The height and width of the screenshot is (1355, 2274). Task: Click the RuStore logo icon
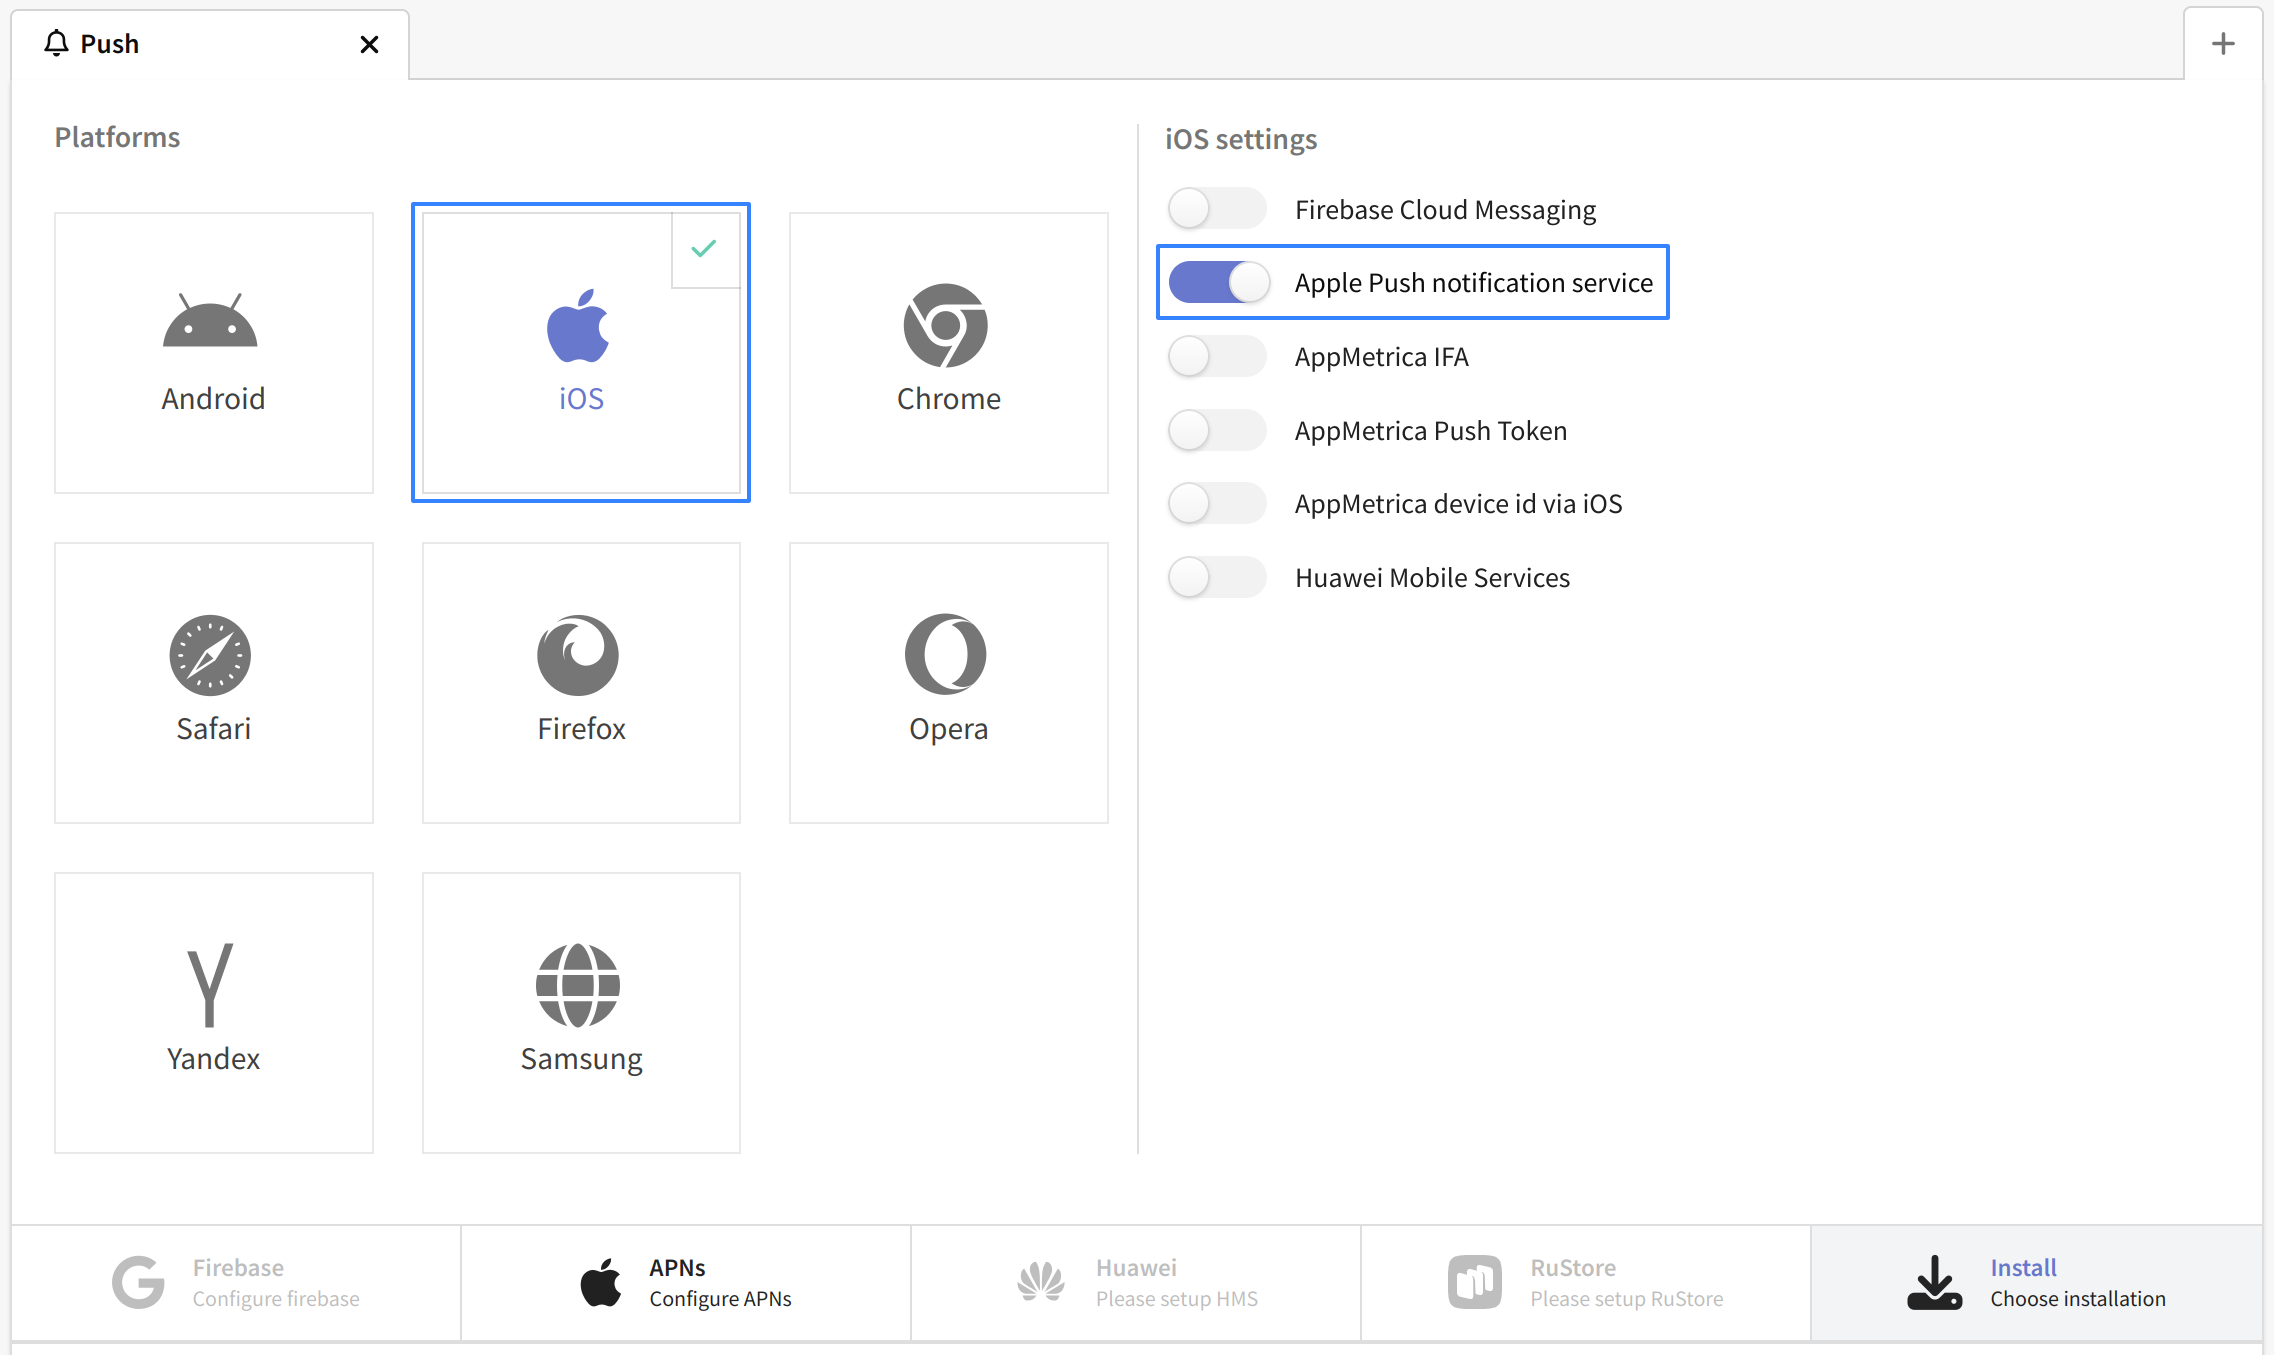pyautogui.click(x=1475, y=1282)
